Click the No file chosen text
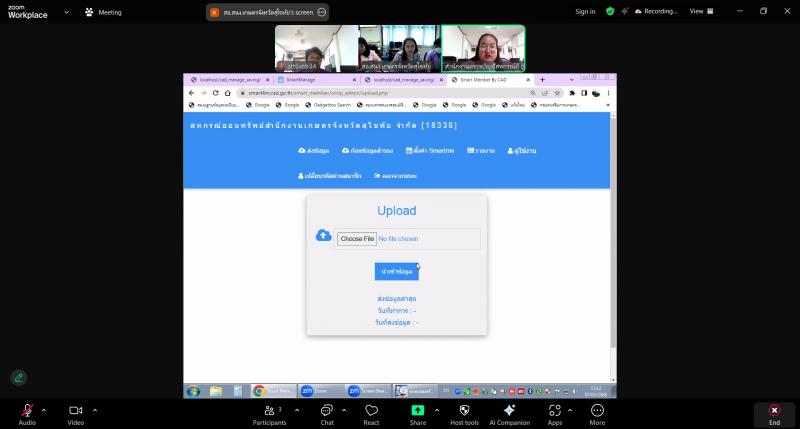800x429 pixels. click(x=398, y=239)
